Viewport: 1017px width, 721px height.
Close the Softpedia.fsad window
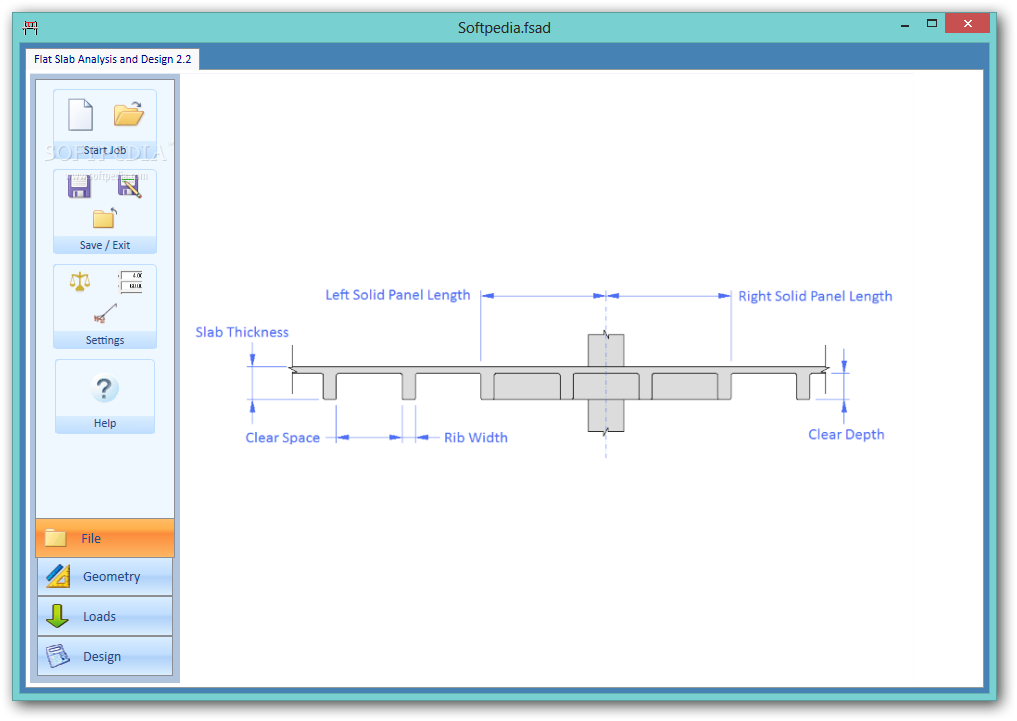967,23
